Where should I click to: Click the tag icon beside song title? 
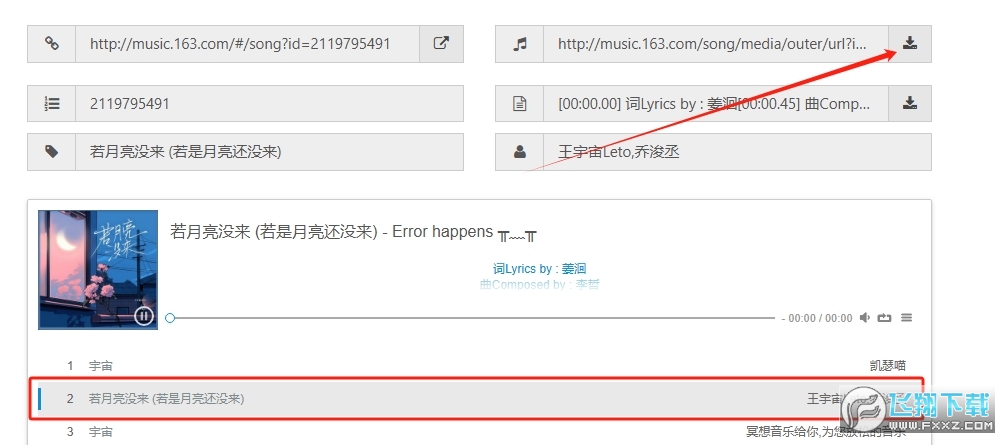click(51, 152)
